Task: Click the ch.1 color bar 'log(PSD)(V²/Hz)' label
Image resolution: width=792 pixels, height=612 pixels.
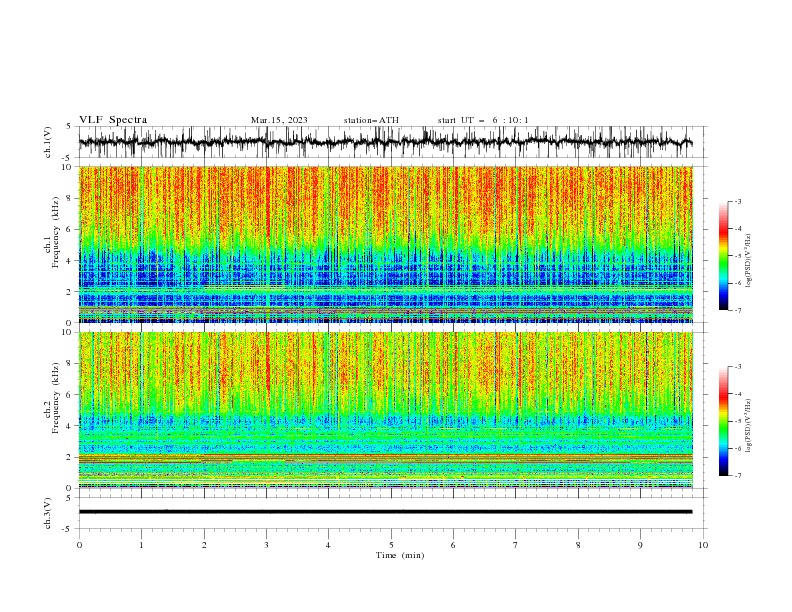Action: pyautogui.click(x=749, y=261)
